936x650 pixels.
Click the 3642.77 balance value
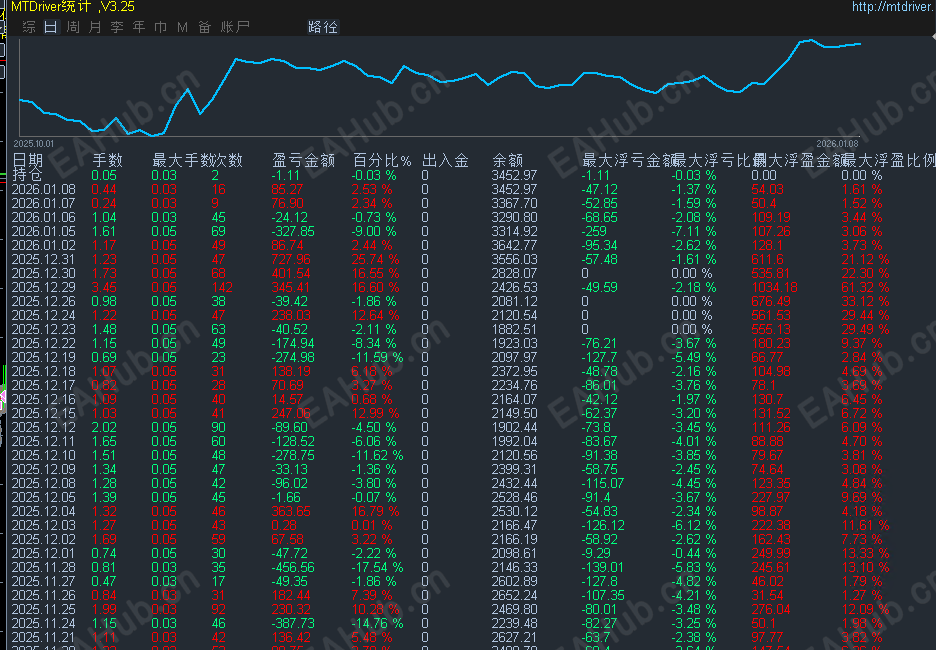(514, 245)
